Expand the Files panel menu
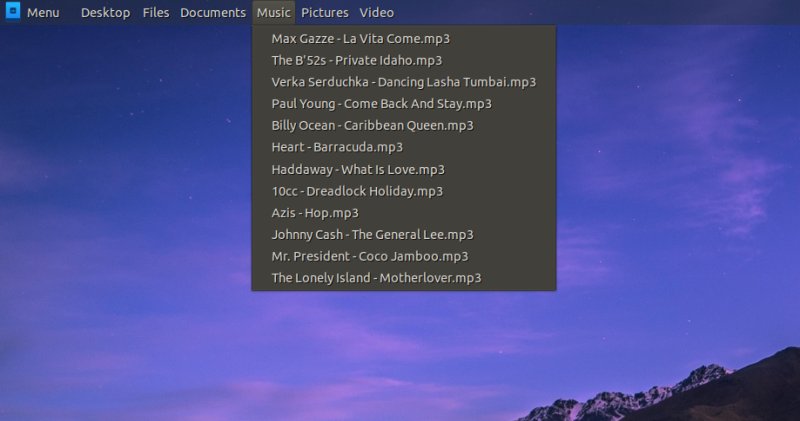 156,13
